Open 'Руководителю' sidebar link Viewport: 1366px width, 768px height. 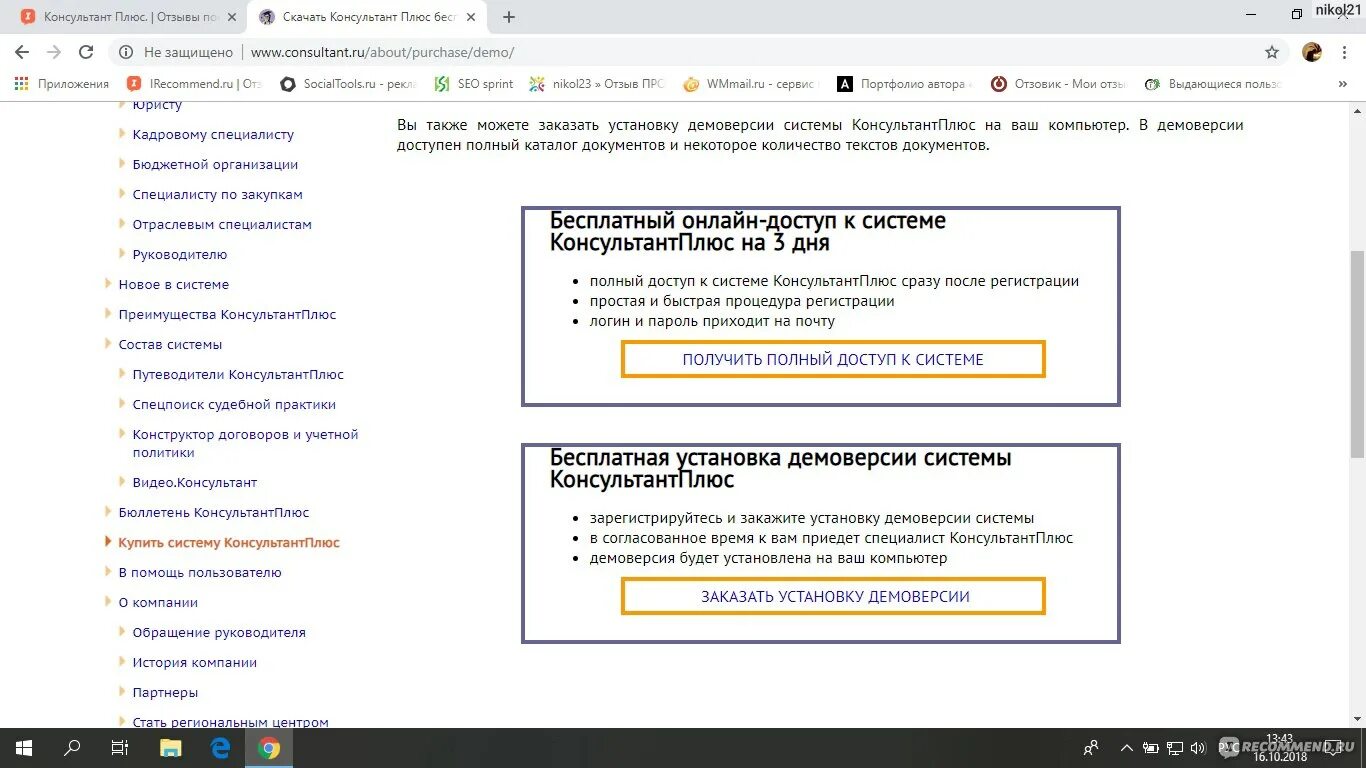coord(180,254)
